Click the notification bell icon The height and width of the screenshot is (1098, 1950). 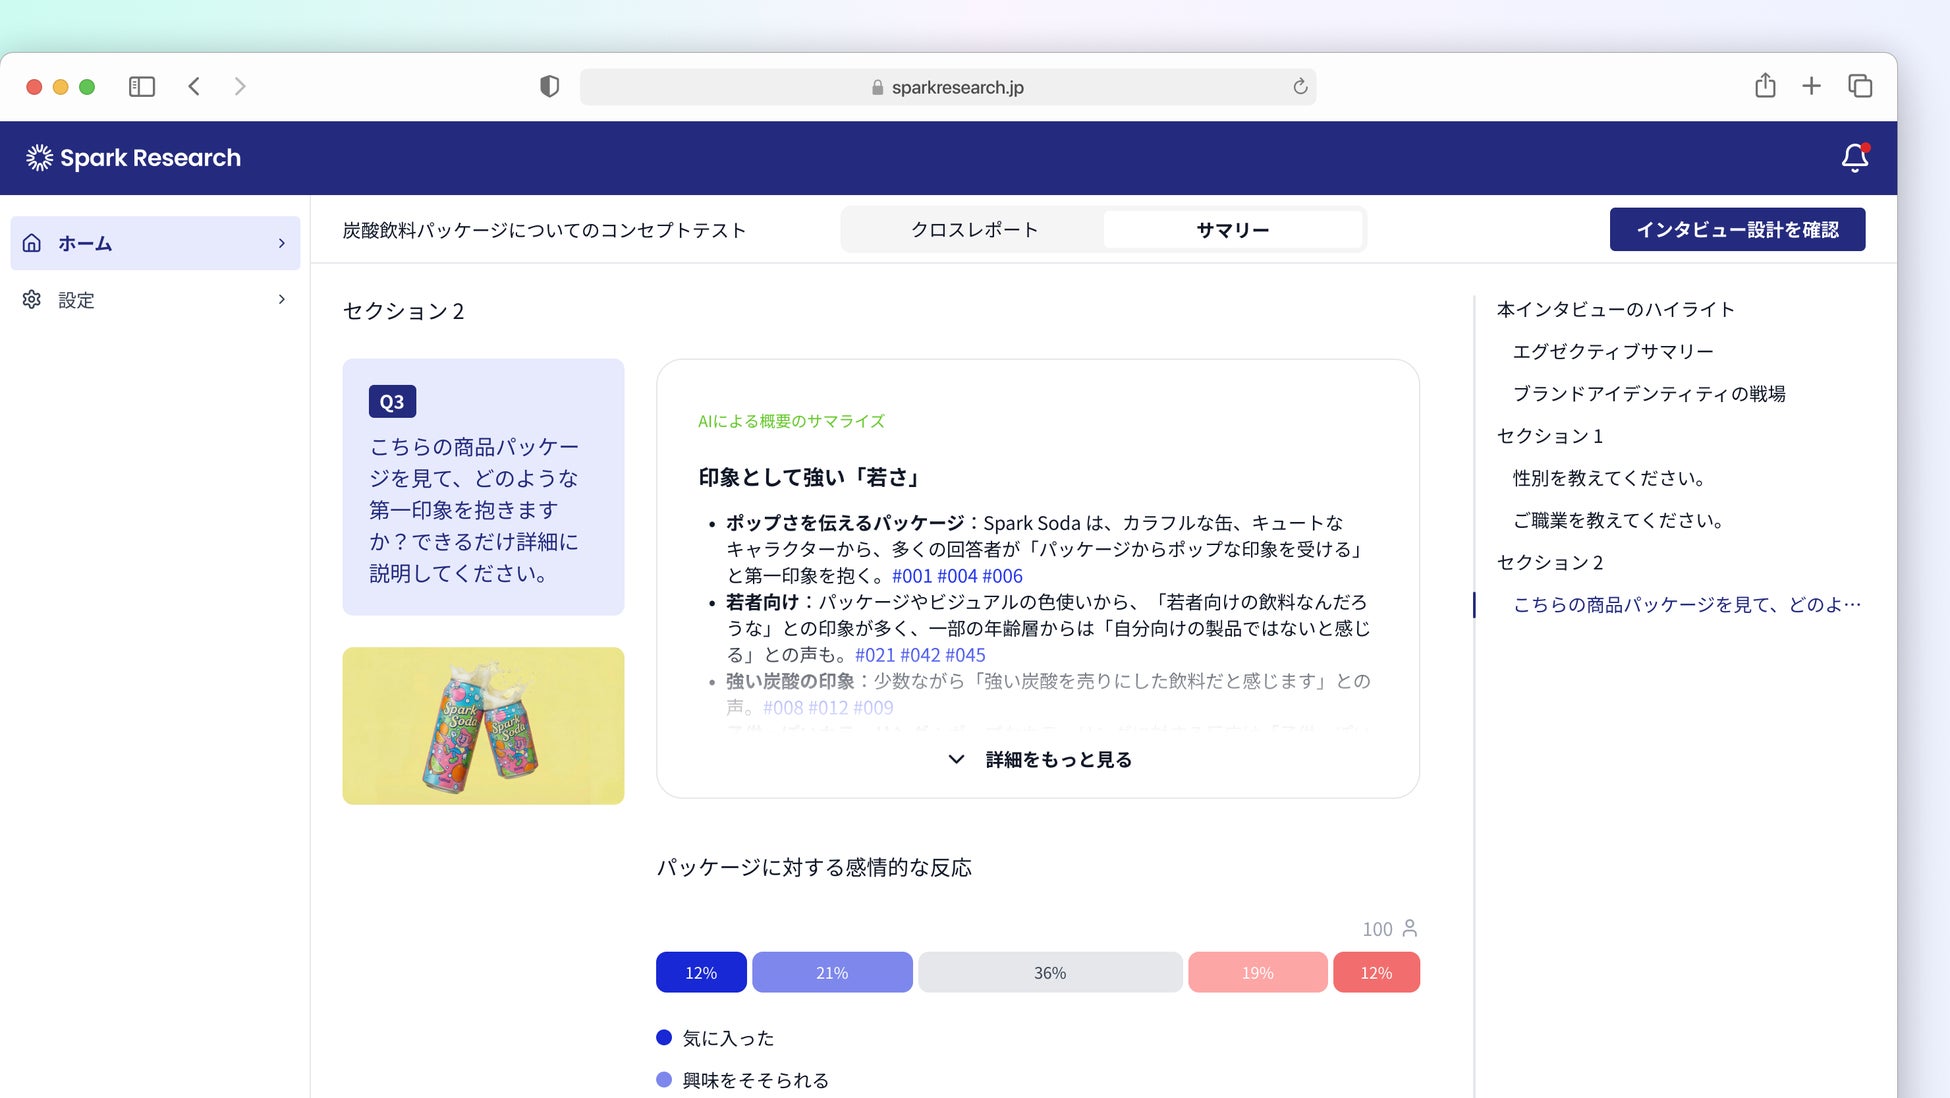pos(1854,158)
